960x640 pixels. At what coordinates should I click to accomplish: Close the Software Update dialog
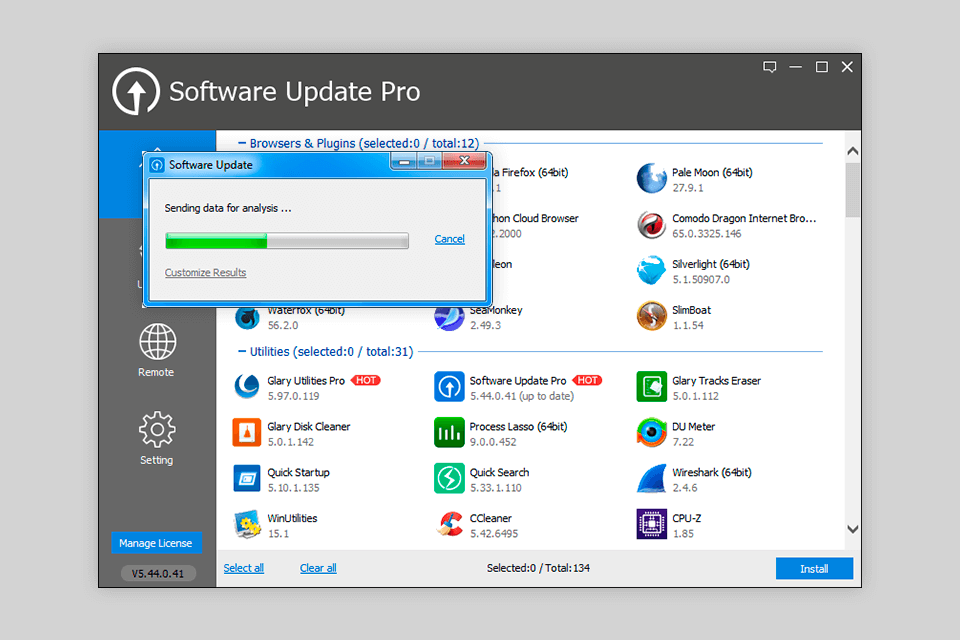(465, 161)
